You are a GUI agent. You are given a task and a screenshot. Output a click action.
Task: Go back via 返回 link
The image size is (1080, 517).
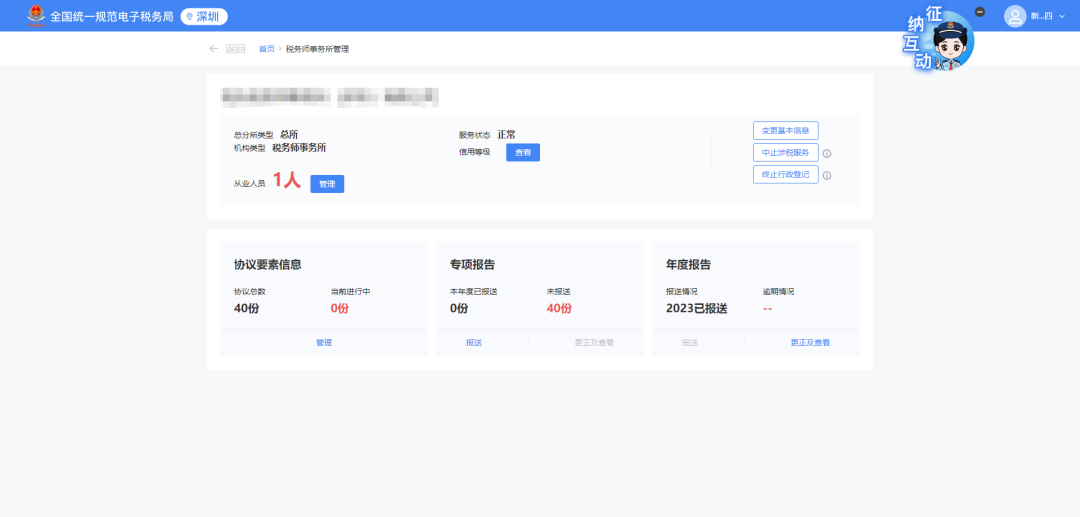pyautogui.click(x=235, y=49)
